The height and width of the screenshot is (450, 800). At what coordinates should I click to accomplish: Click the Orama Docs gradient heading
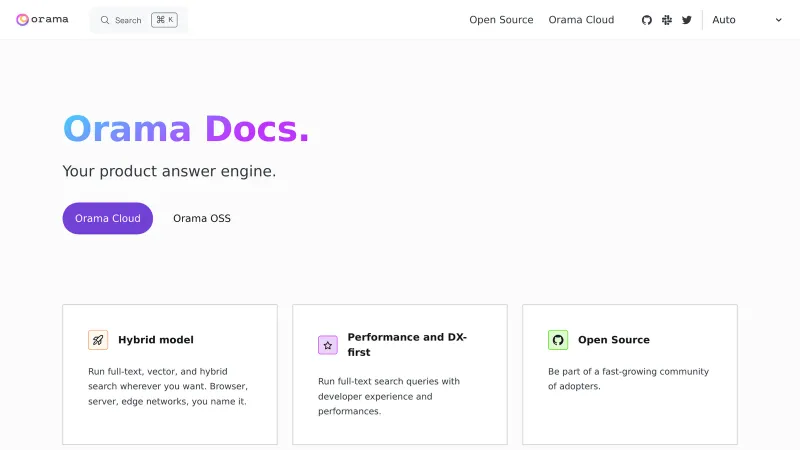[x=186, y=129]
